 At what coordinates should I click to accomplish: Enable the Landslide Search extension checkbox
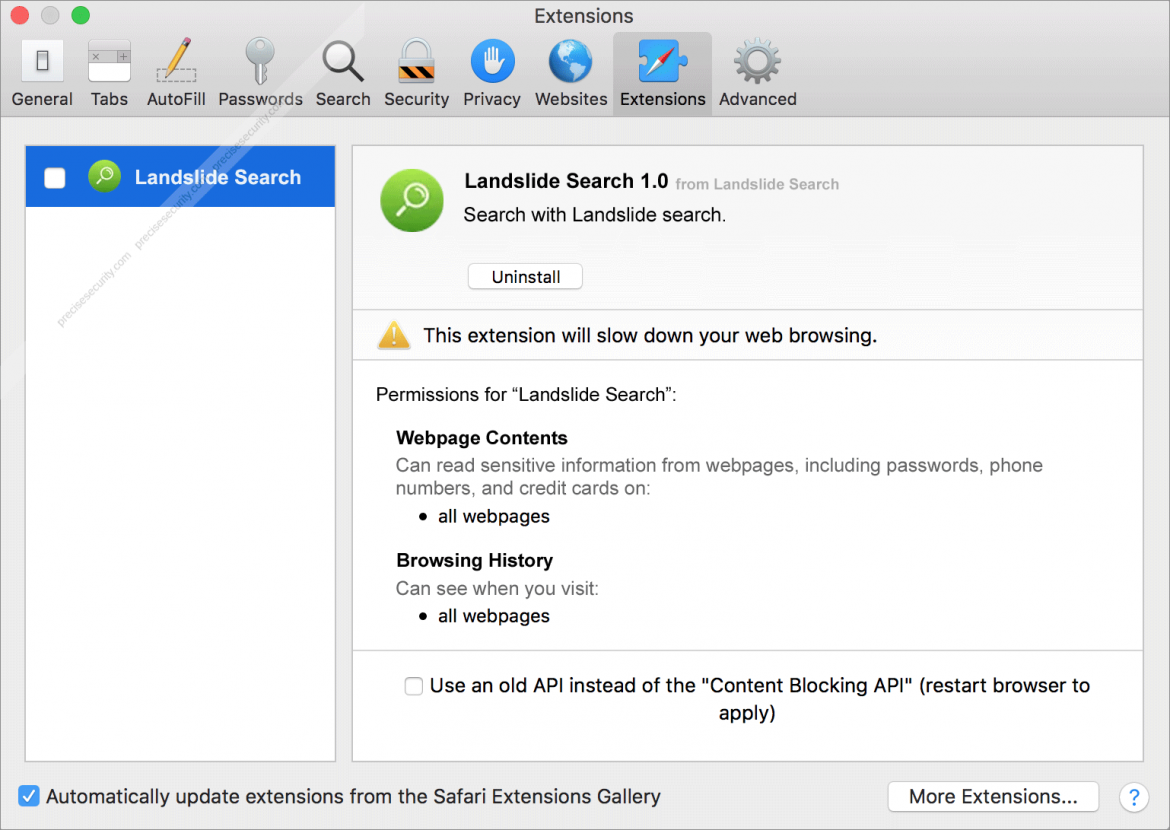(55, 178)
